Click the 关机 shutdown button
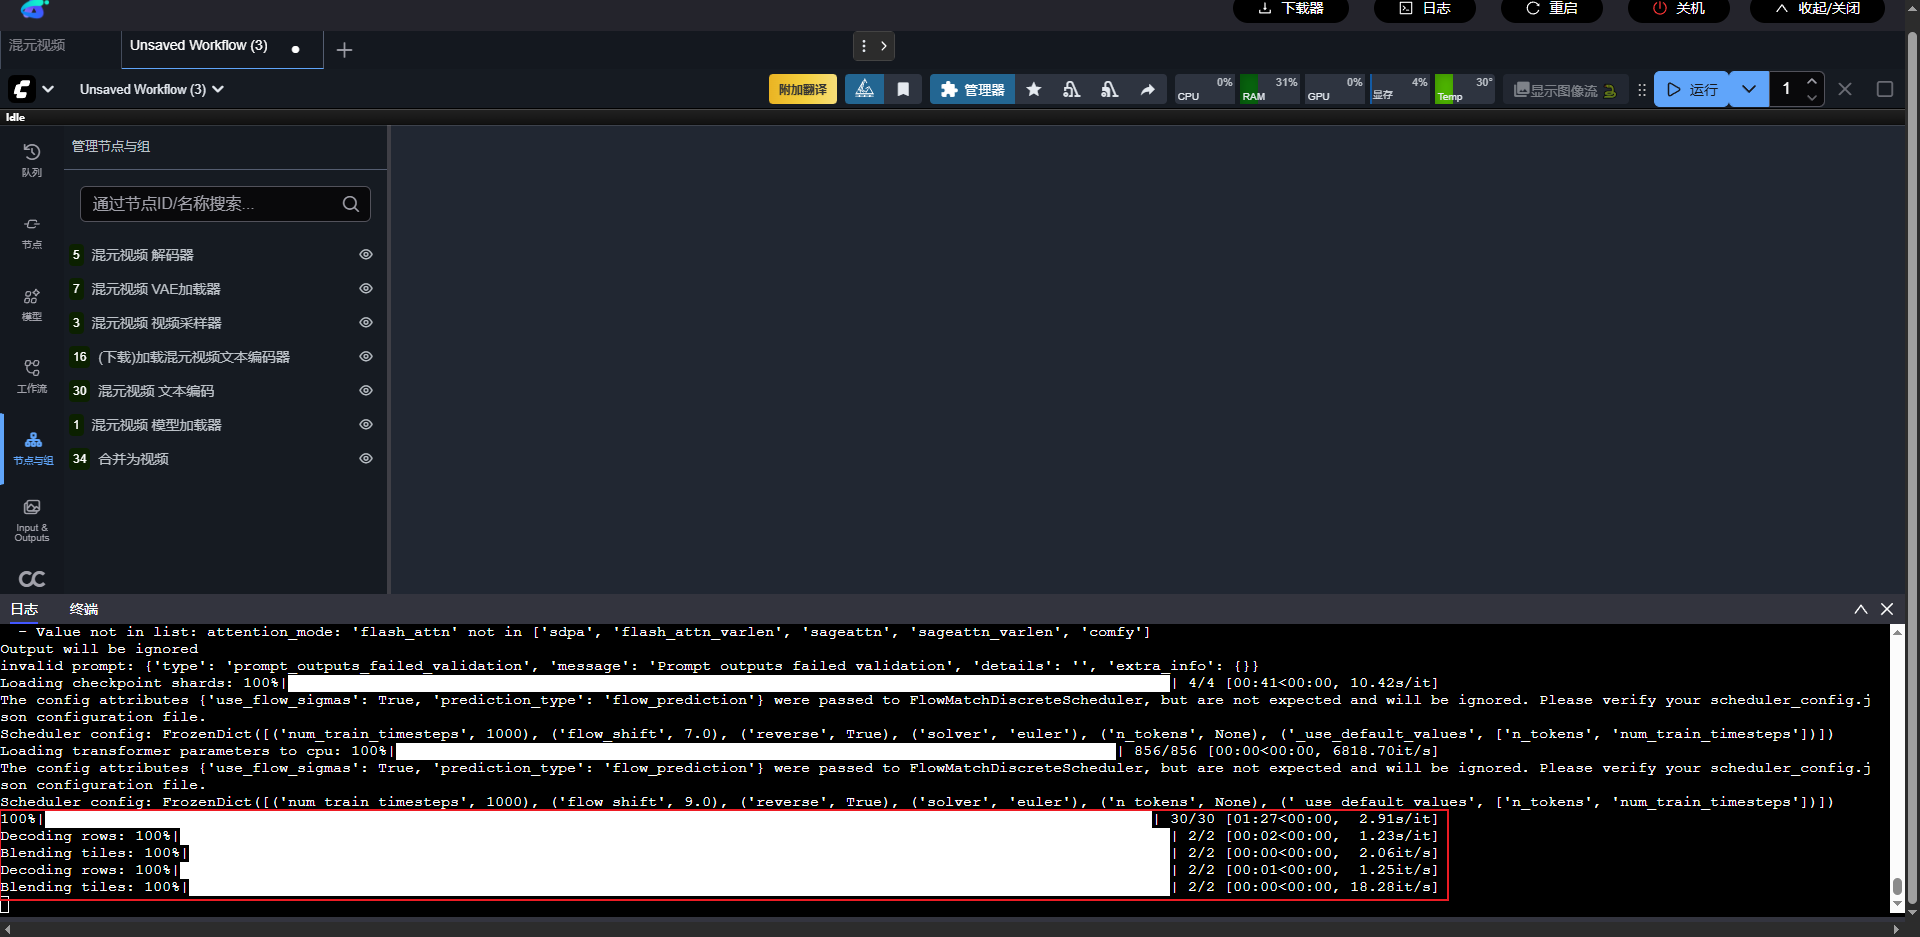 [x=1679, y=9]
